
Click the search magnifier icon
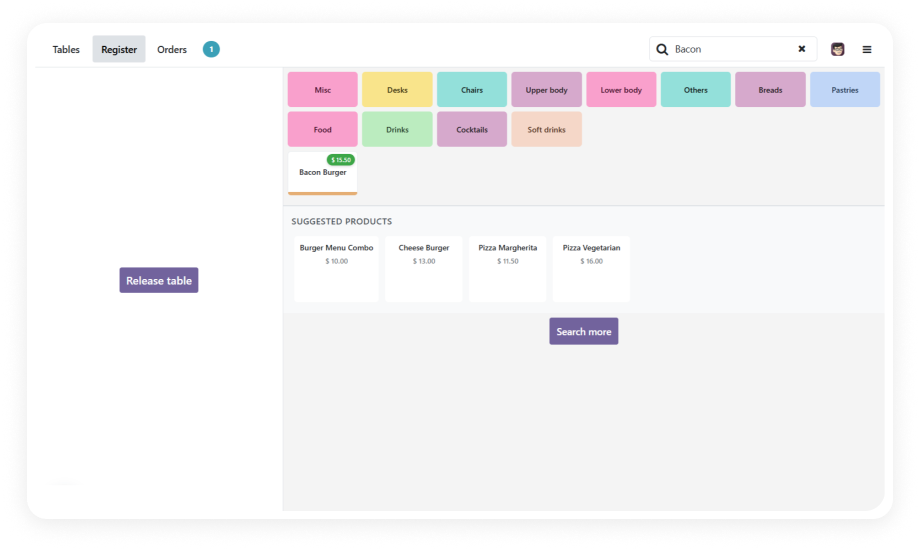point(662,49)
